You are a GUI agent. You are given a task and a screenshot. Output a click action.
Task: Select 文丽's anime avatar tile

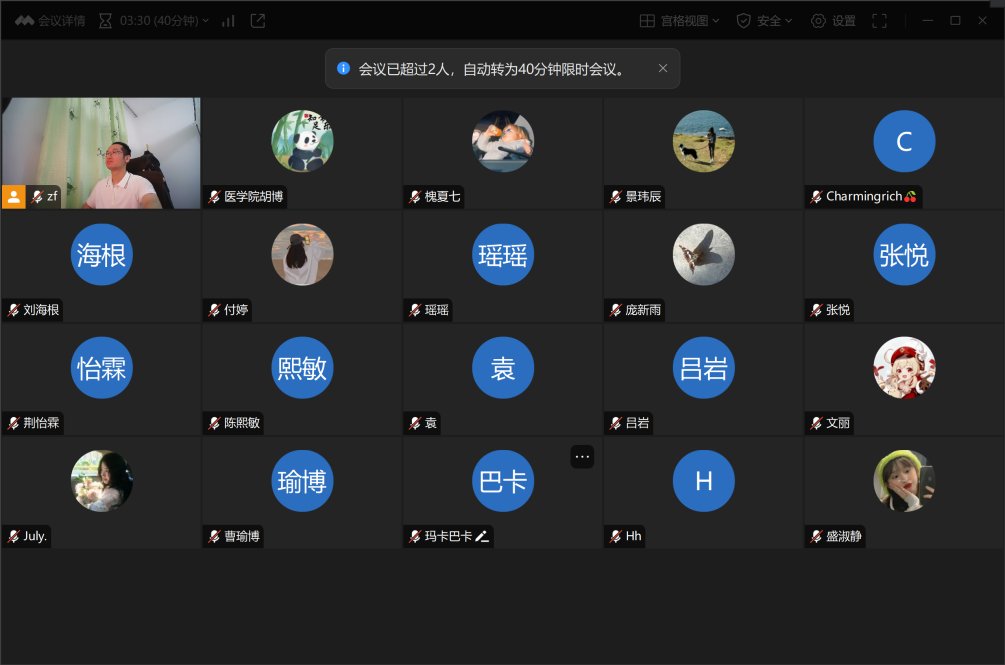point(904,368)
